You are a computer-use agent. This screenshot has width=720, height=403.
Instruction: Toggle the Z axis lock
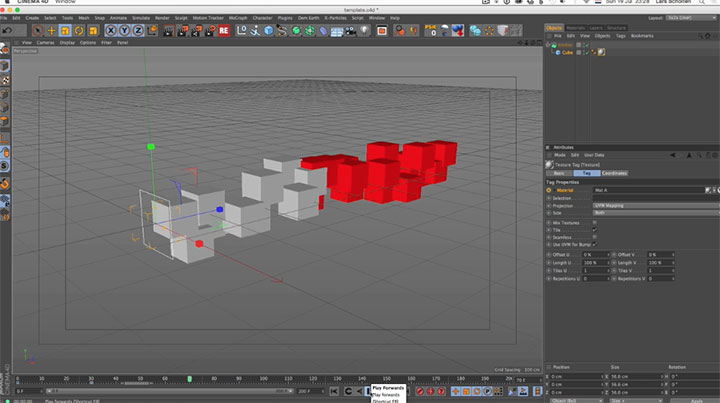tap(138, 31)
